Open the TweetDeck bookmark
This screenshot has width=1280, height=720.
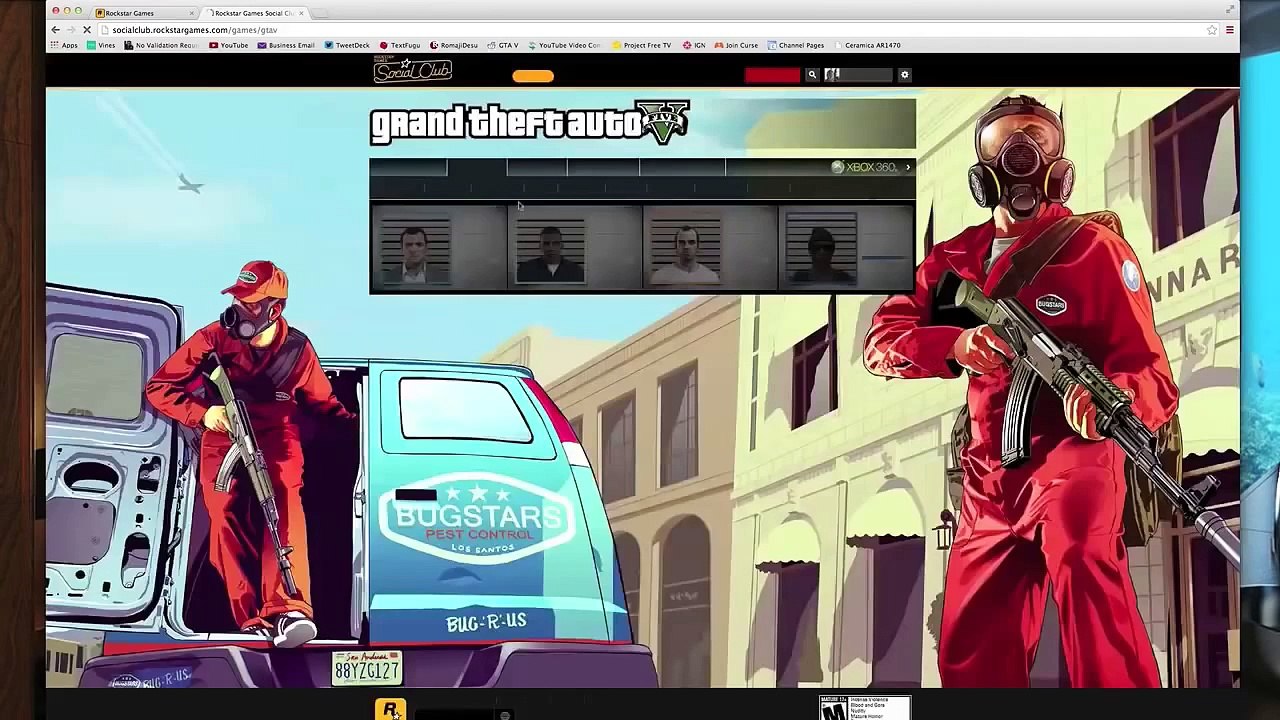click(x=347, y=45)
